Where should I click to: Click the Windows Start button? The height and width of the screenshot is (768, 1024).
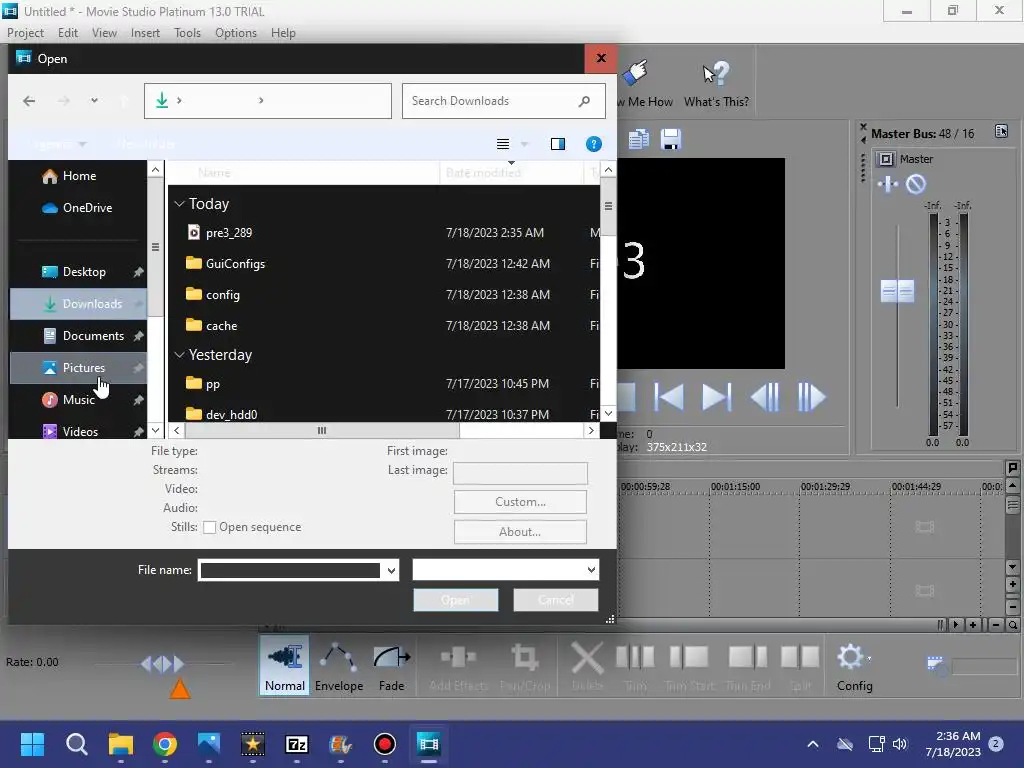pyautogui.click(x=32, y=744)
